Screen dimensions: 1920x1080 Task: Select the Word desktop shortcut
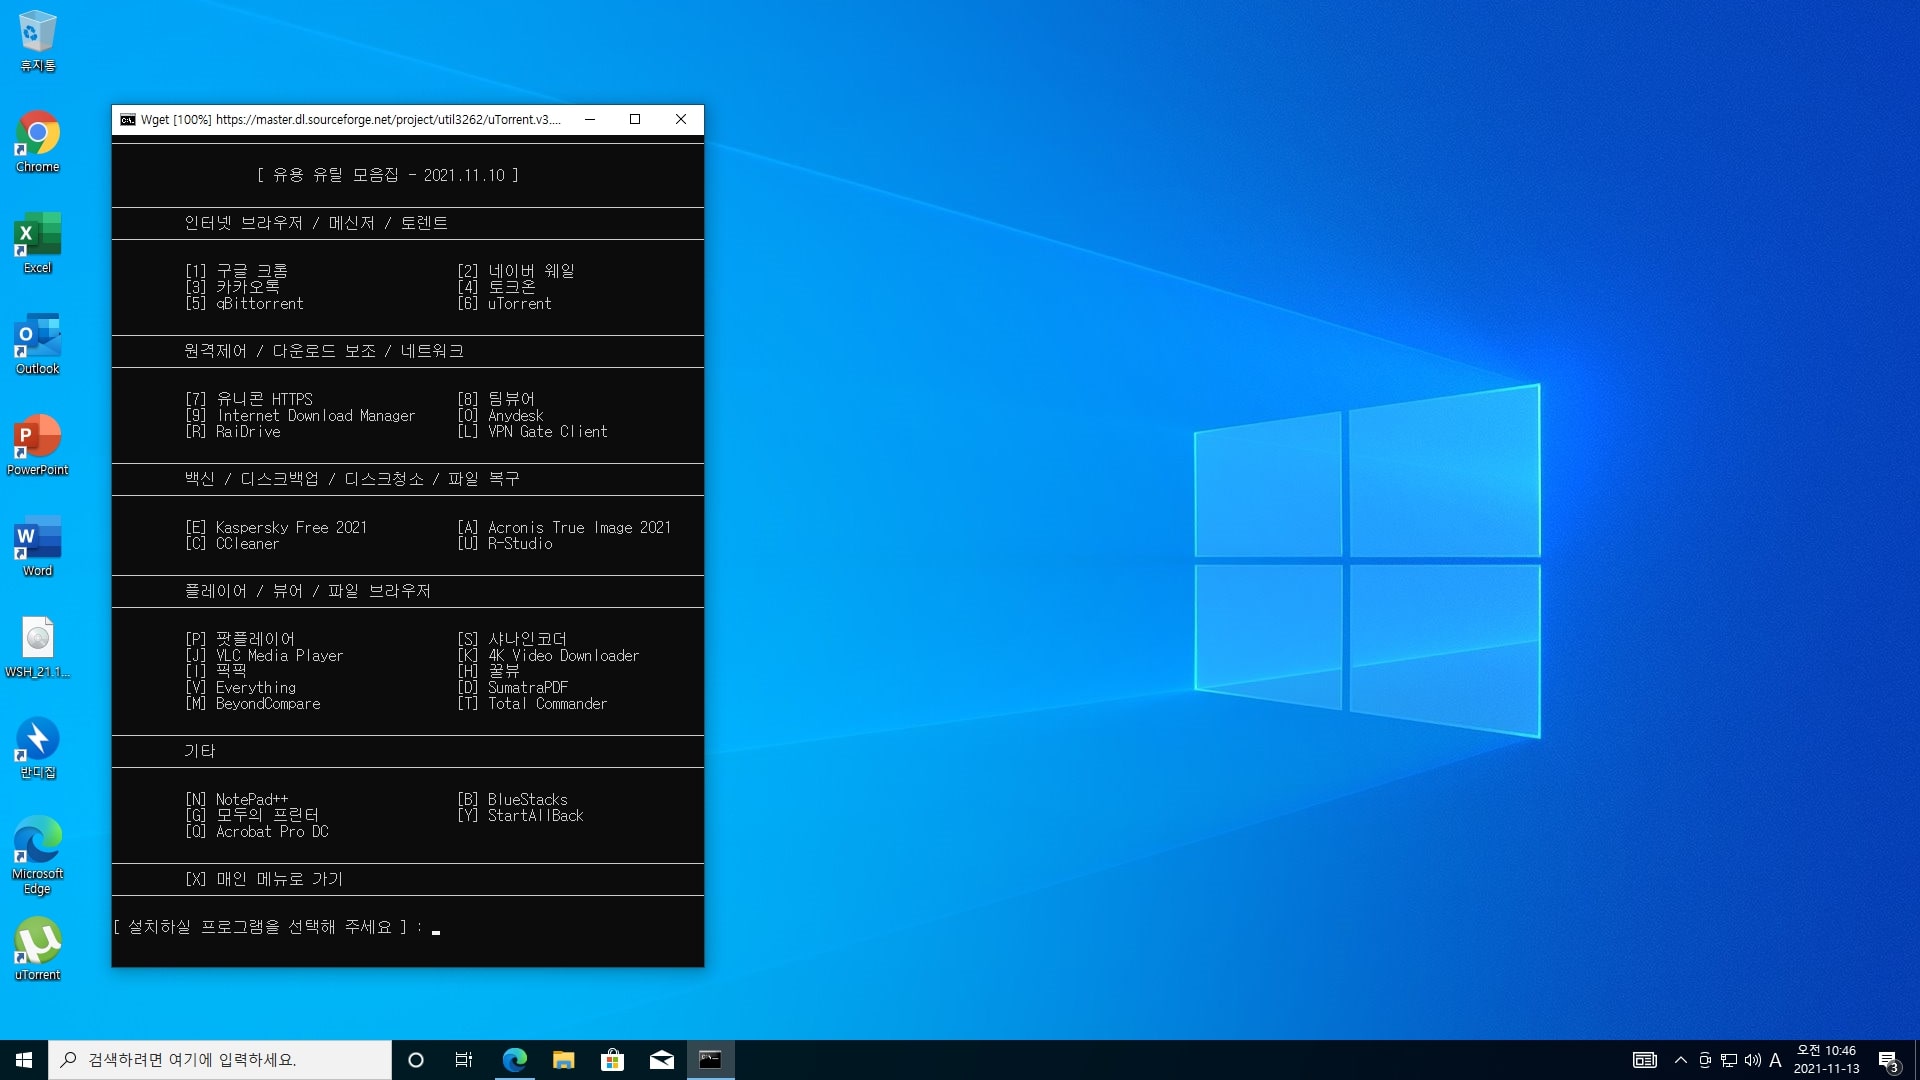tap(38, 546)
